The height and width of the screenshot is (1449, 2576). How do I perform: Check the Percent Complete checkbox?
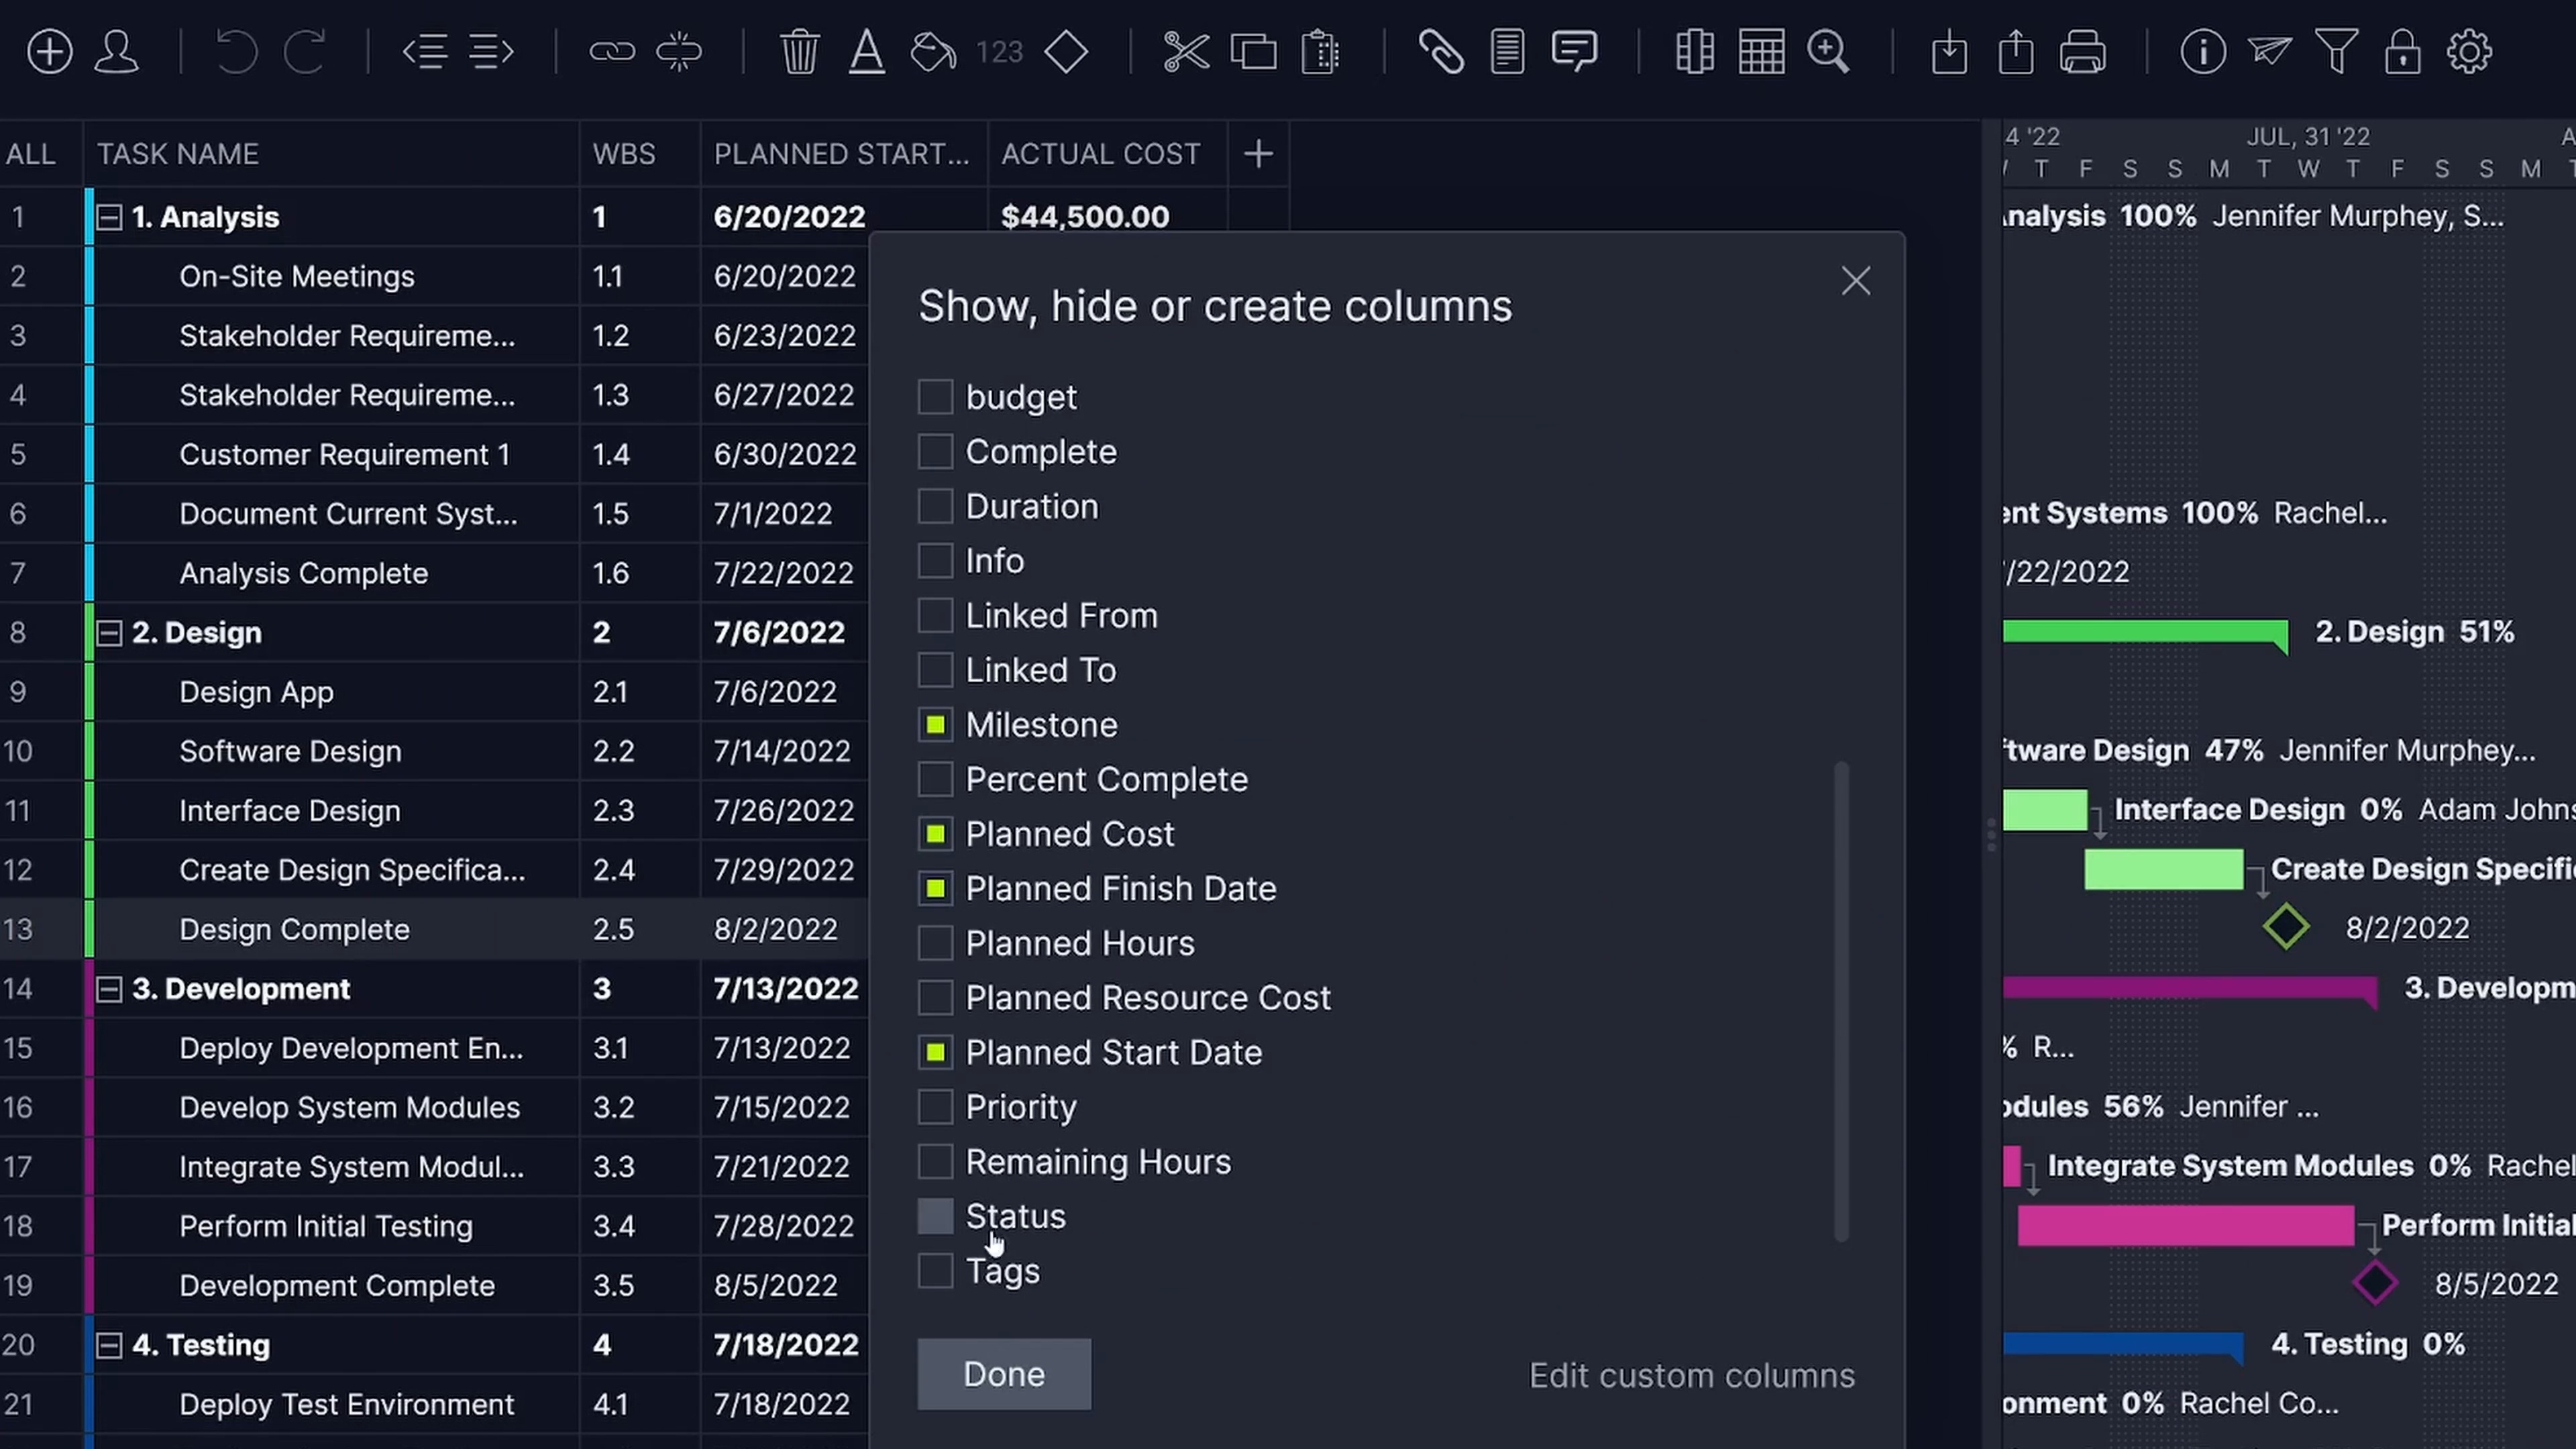coord(935,779)
